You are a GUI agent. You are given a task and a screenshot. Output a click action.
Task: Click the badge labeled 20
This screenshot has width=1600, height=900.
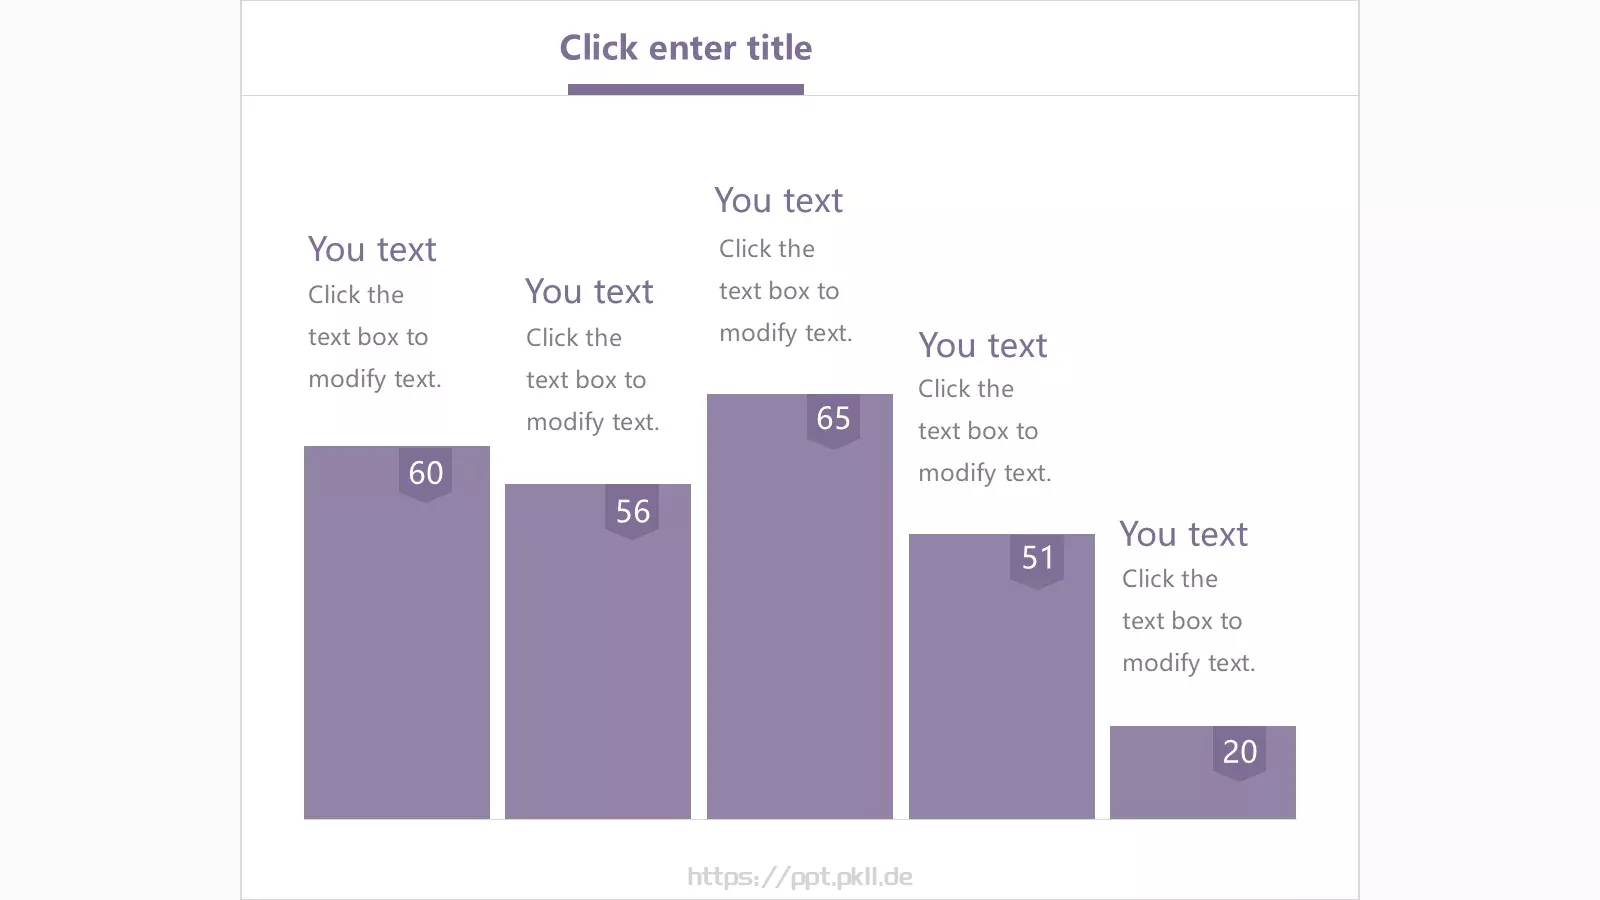click(1240, 753)
